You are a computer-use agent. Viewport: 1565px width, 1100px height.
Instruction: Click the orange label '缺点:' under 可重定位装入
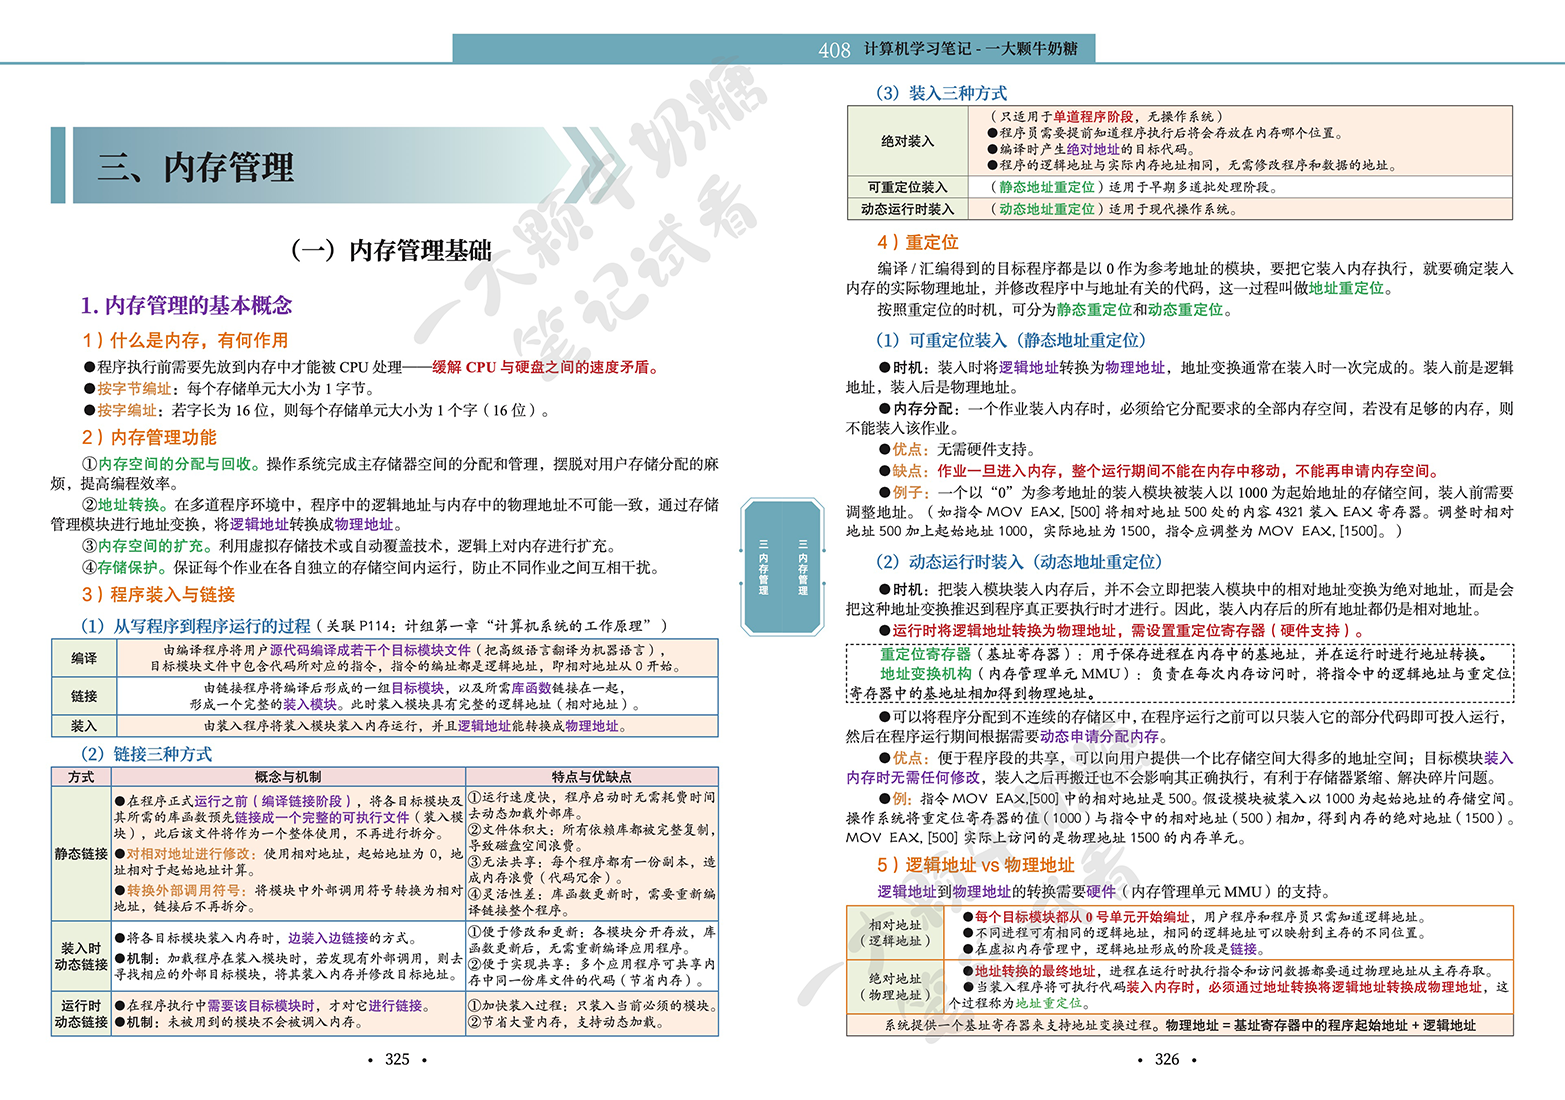click(910, 471)
